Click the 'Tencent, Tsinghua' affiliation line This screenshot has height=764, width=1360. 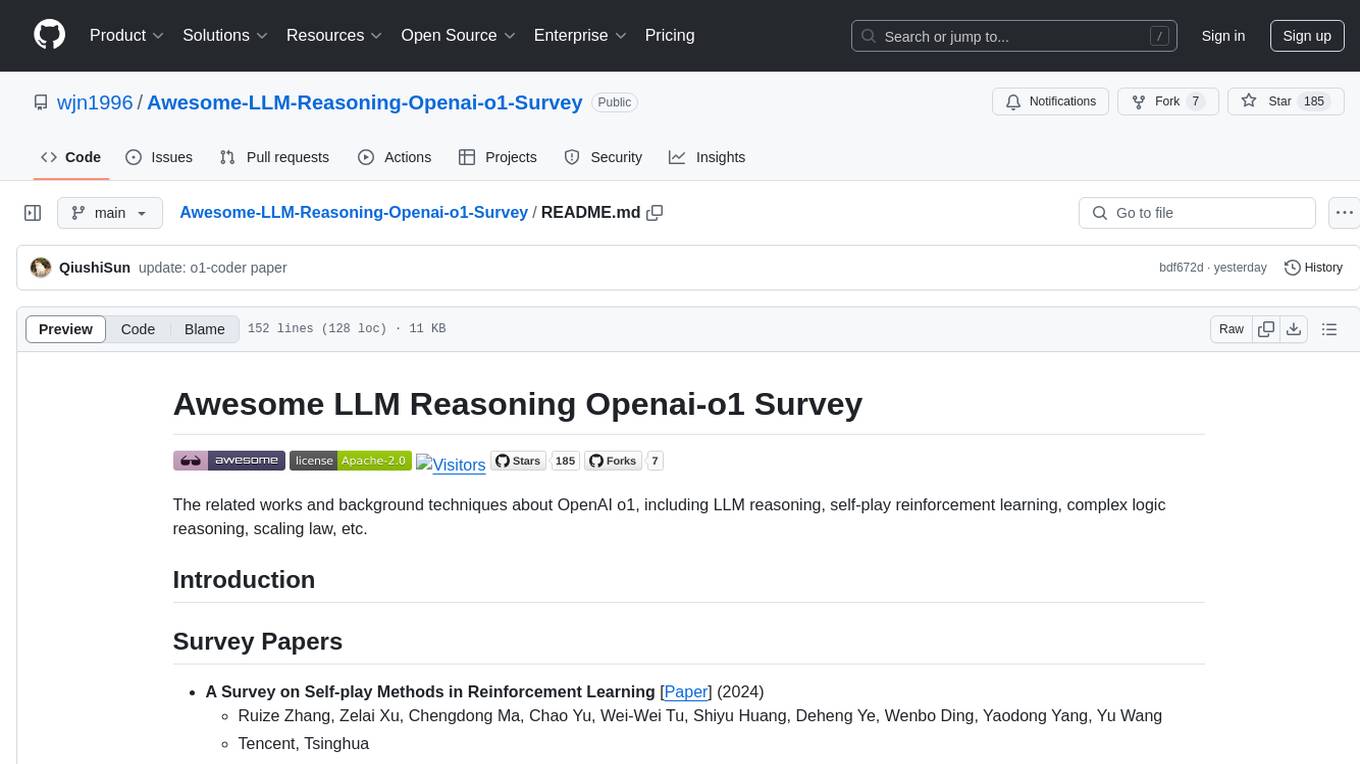303,743
